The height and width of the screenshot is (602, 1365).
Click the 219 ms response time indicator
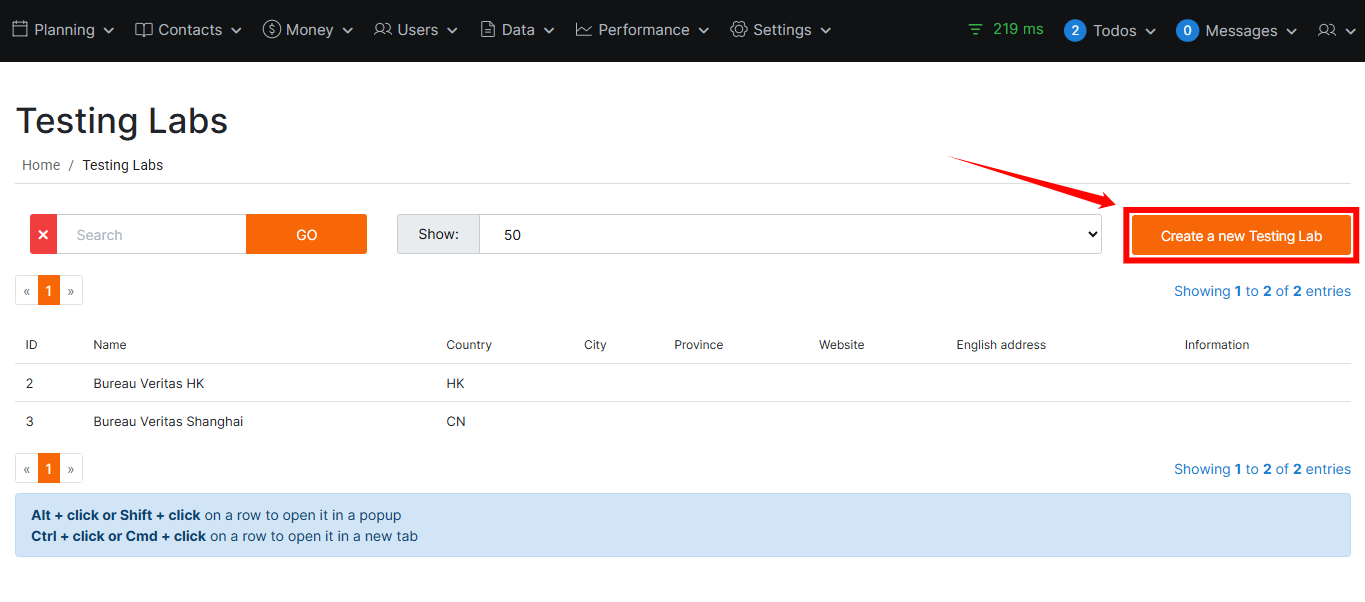point(1006,29)
